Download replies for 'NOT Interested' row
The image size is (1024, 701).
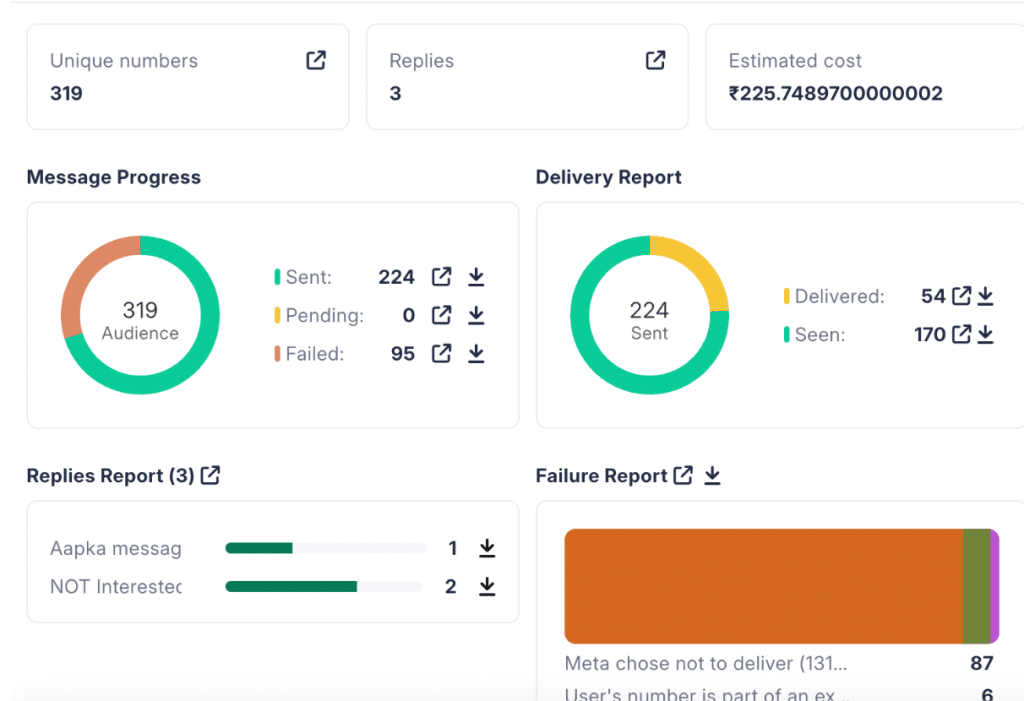pyautogui.click(x=487, y=586)
